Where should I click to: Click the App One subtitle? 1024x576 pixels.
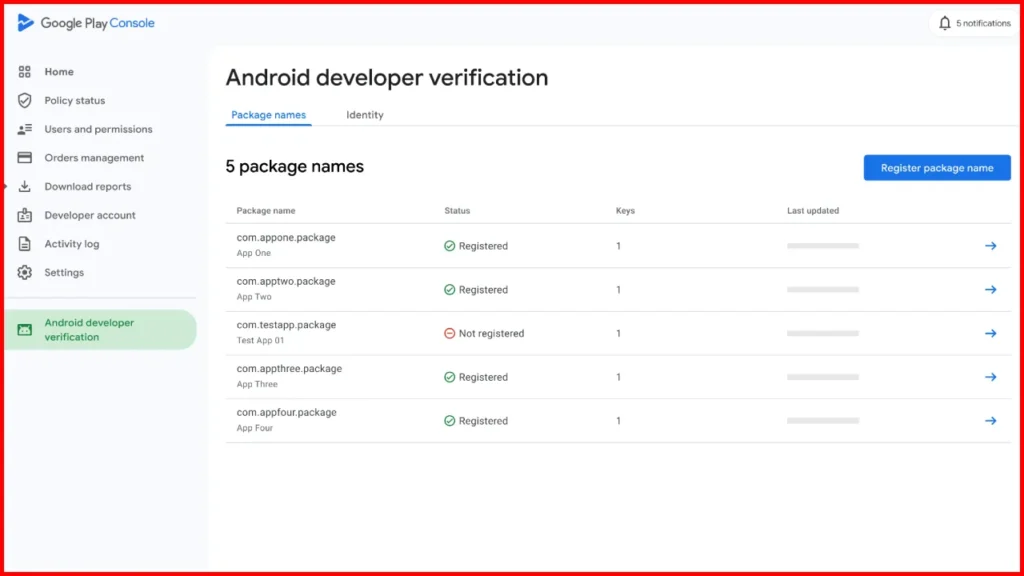[253, 253]
